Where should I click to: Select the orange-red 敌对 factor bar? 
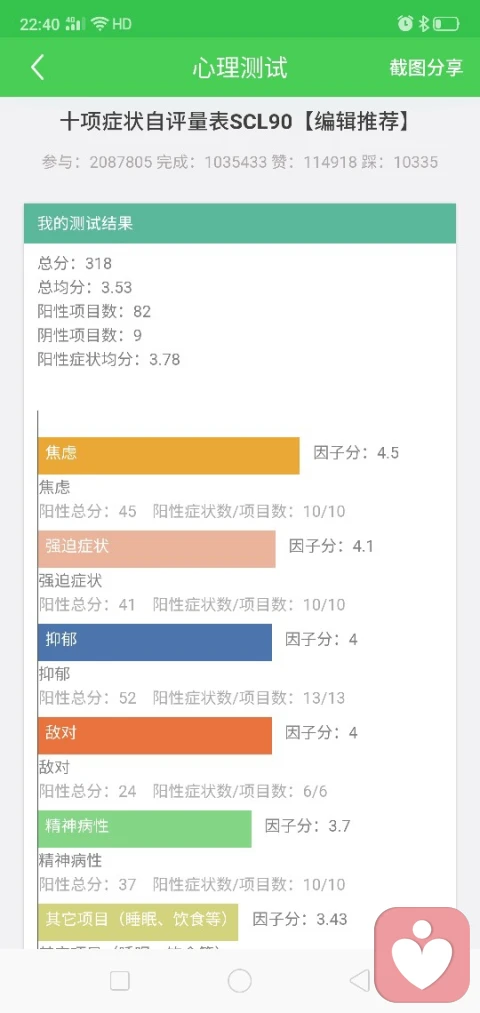pyautogui.click(x=155, y=735)
